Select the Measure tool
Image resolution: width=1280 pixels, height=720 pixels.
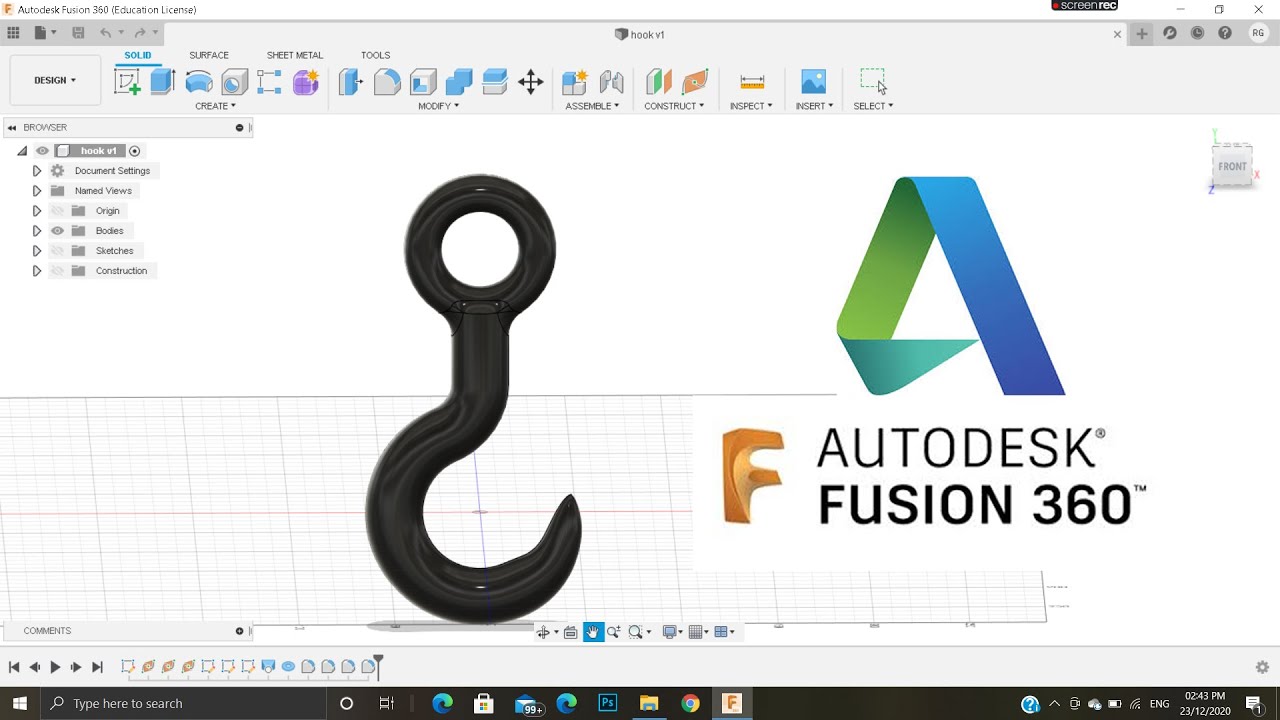(x=752, y=82)
